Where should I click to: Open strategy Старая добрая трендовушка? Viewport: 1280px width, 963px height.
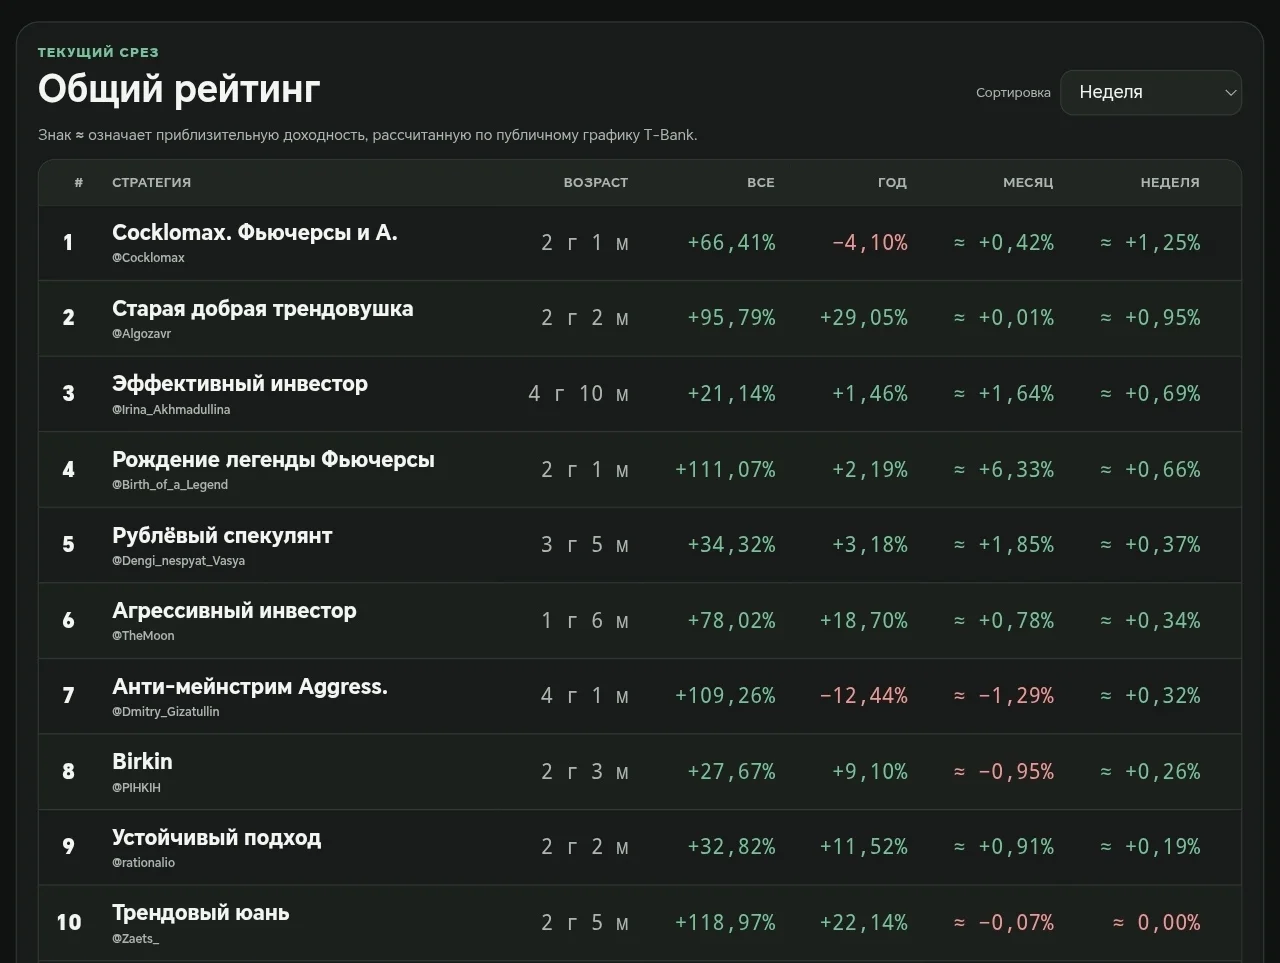262,308
